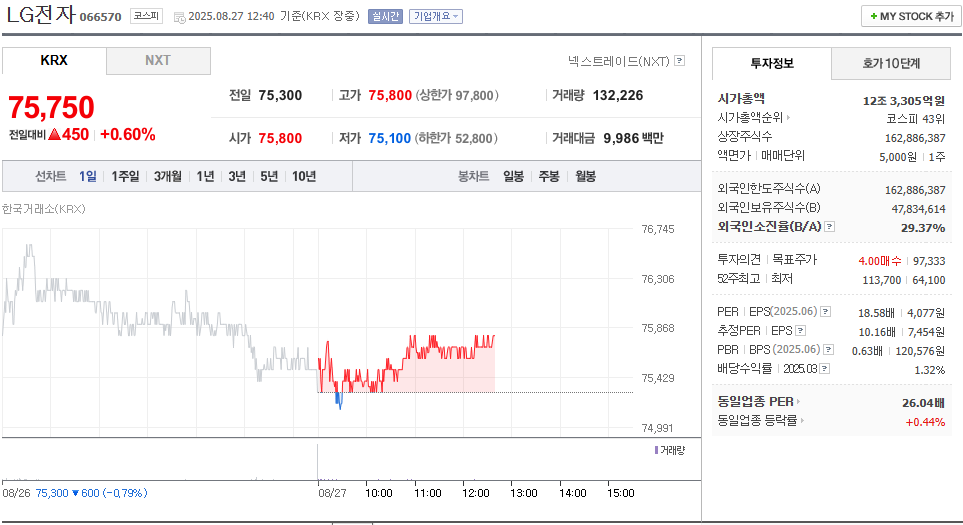Image resolution: width=963 pixels, height=525 pixels.
Task: Click the 52-week high 113,700
Action: (x=882, y=280)
